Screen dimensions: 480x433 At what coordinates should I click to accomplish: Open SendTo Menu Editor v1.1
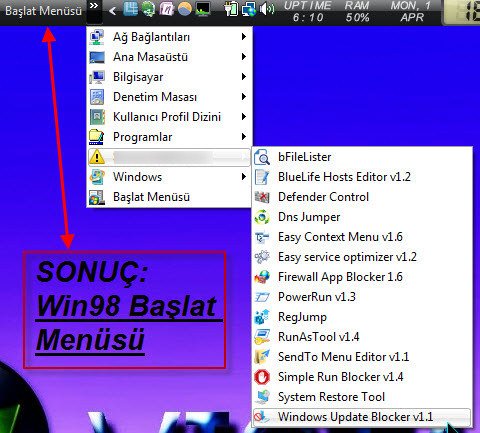[x=362, y=357]
